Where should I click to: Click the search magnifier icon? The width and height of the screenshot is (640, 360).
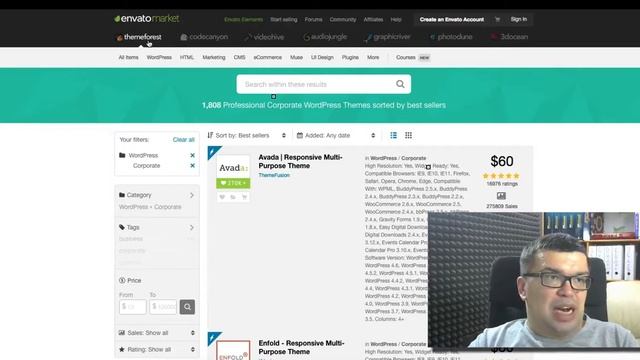click(x=400, y=84)
